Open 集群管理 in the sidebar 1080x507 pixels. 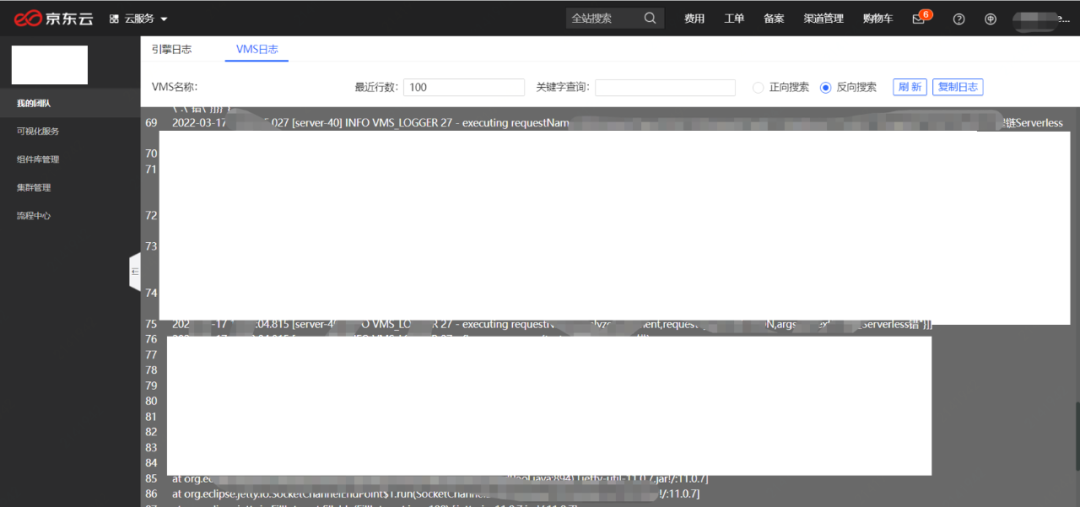pos(33,187)
